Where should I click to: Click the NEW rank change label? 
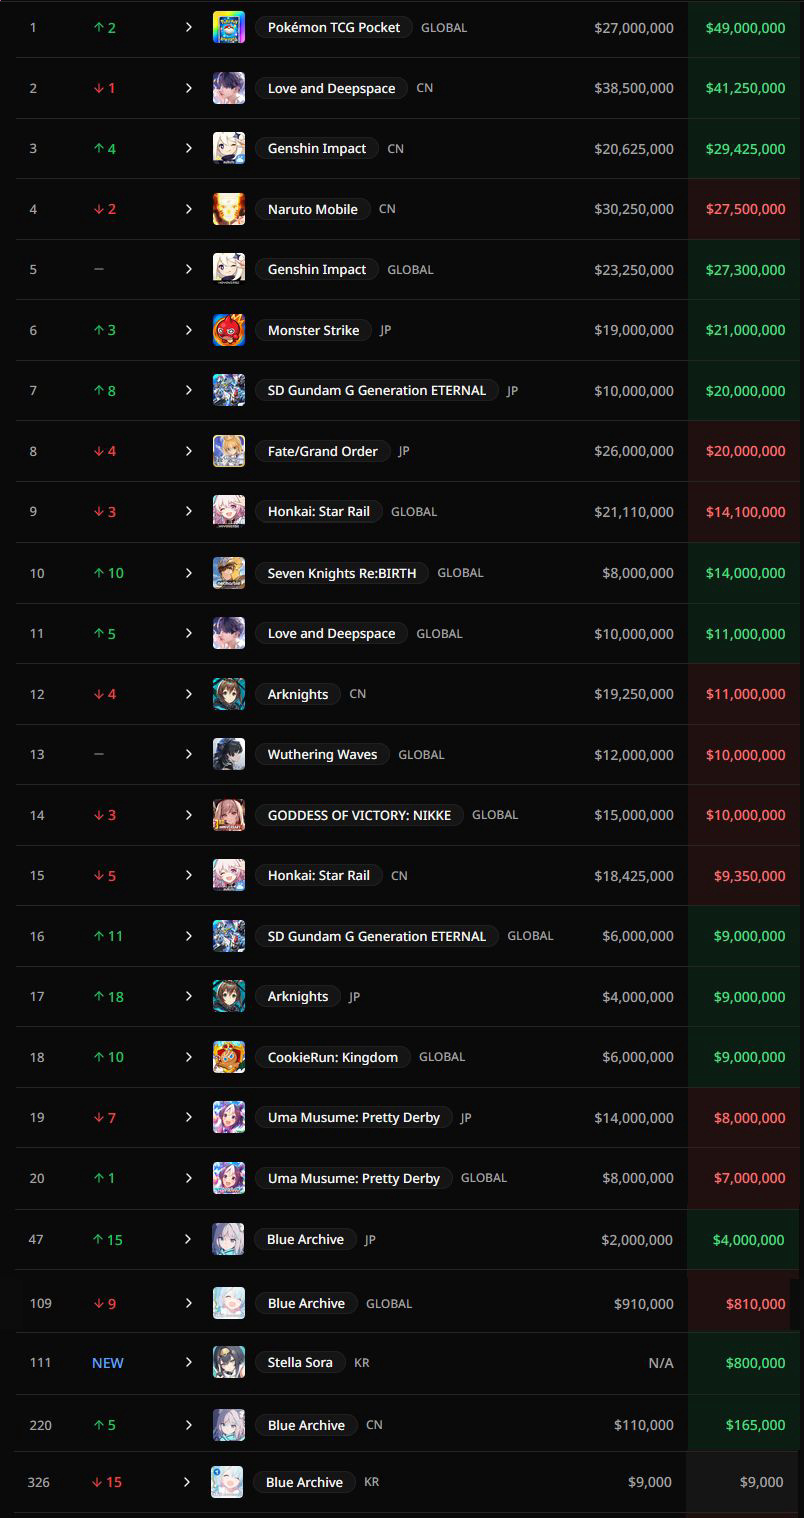(108, 1363)
